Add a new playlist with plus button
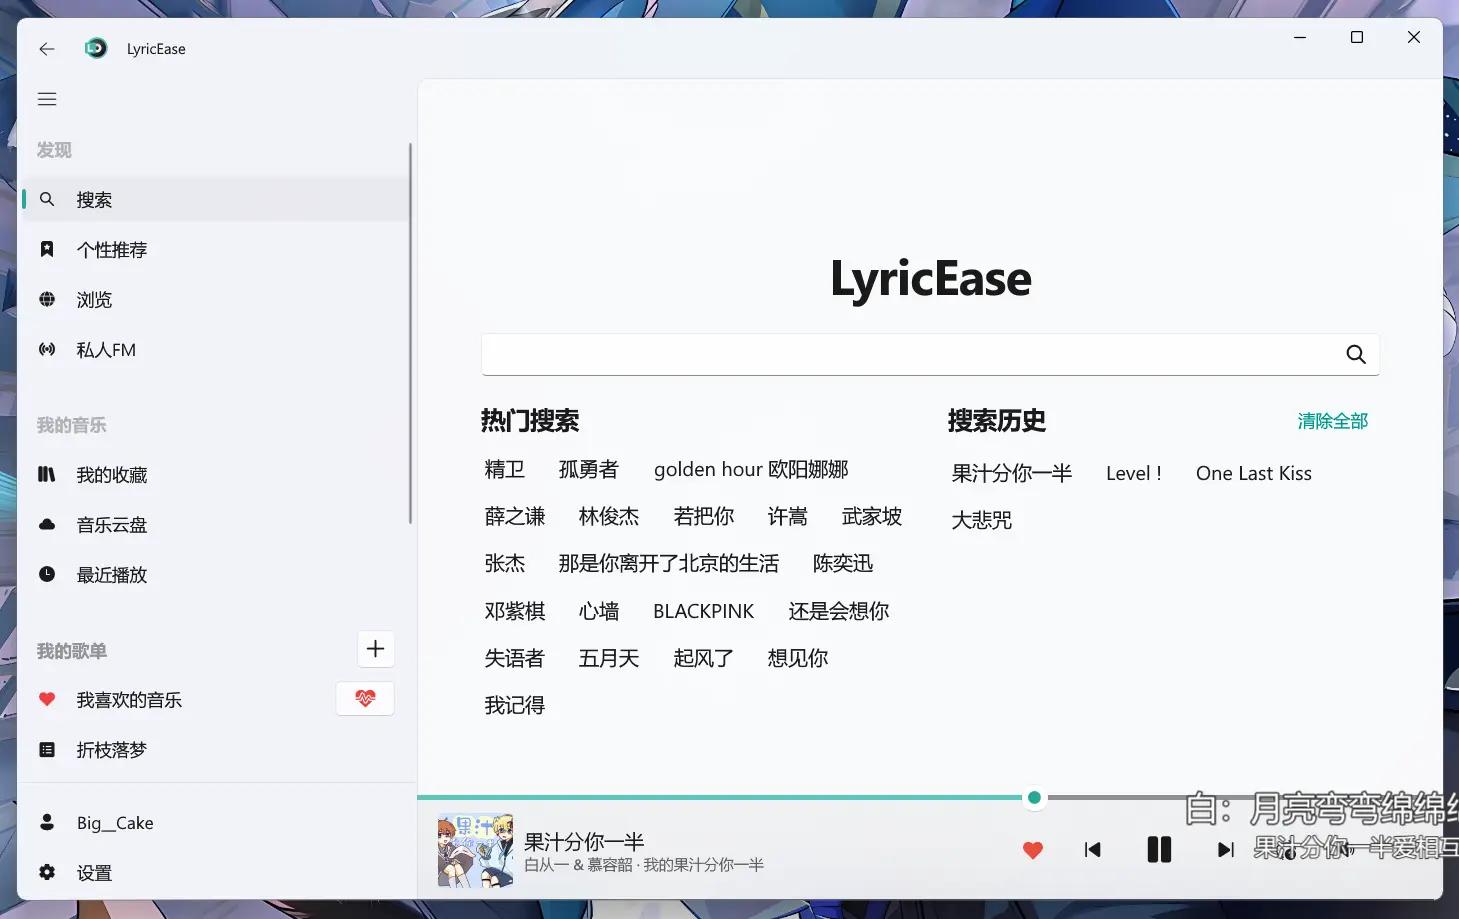 point(375,649)
